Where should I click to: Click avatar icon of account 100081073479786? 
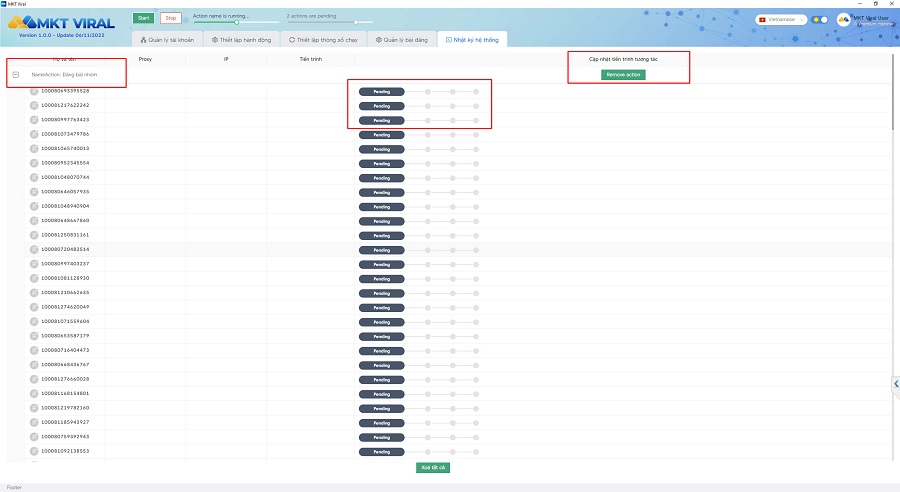[x=34, y=134]
